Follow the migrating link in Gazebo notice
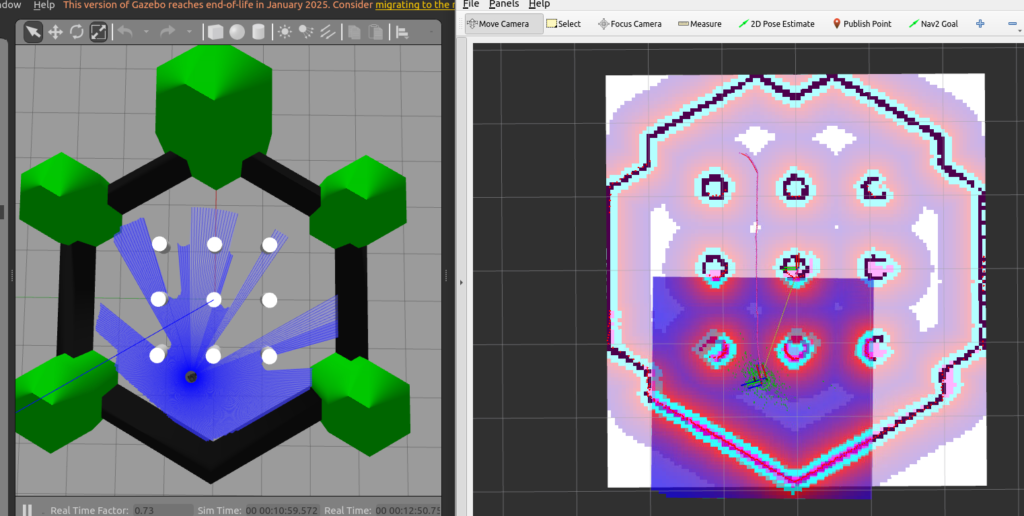Image resolution: width=1024 pixels, height=516 pixels. pyautogui.click(x=410, y=4)
